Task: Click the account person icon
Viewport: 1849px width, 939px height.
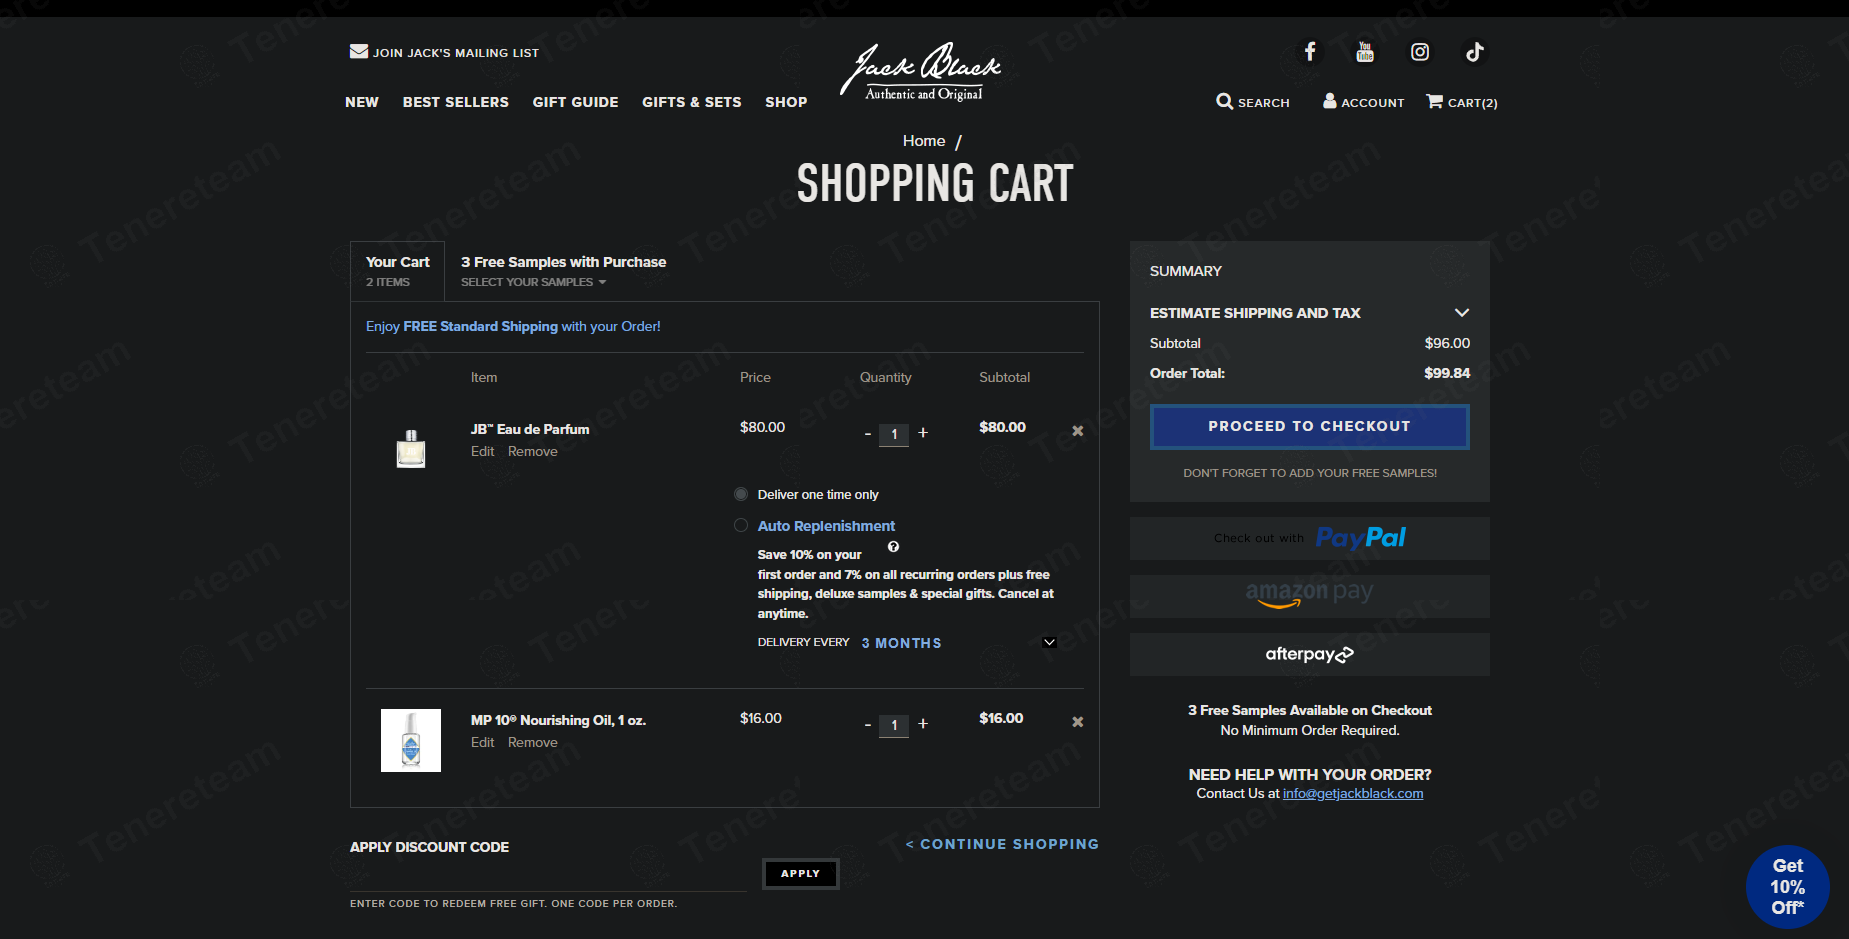Action: [x=1330, y=100]
